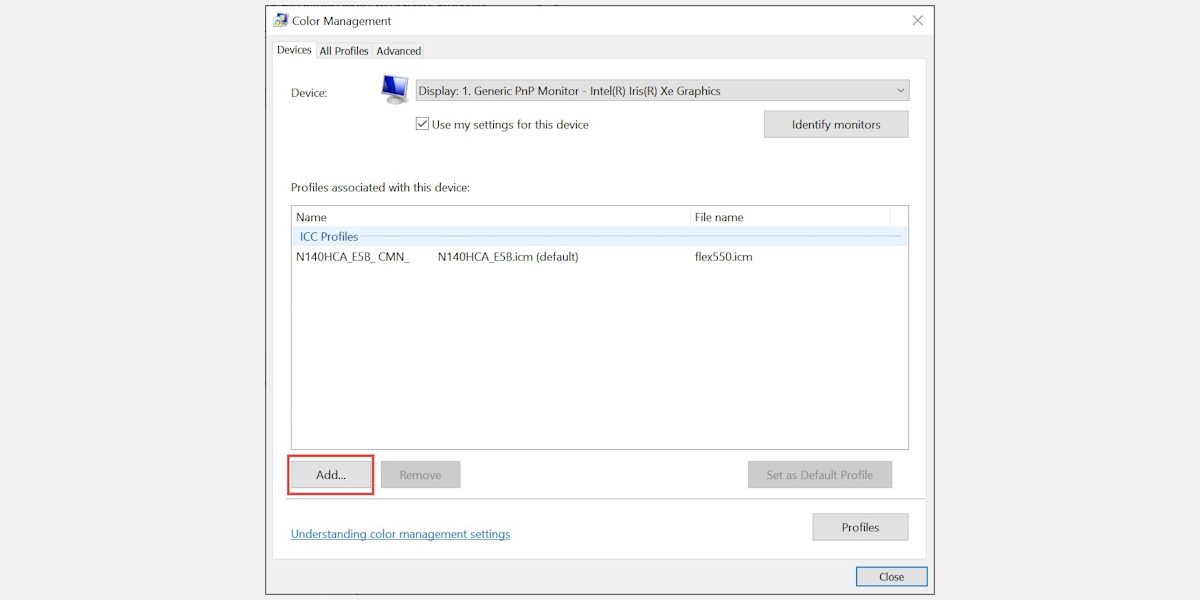1200x600 pixels.
Task: Switch to the Devices tab
Action: pyautogui.click(x=294, y=50)
